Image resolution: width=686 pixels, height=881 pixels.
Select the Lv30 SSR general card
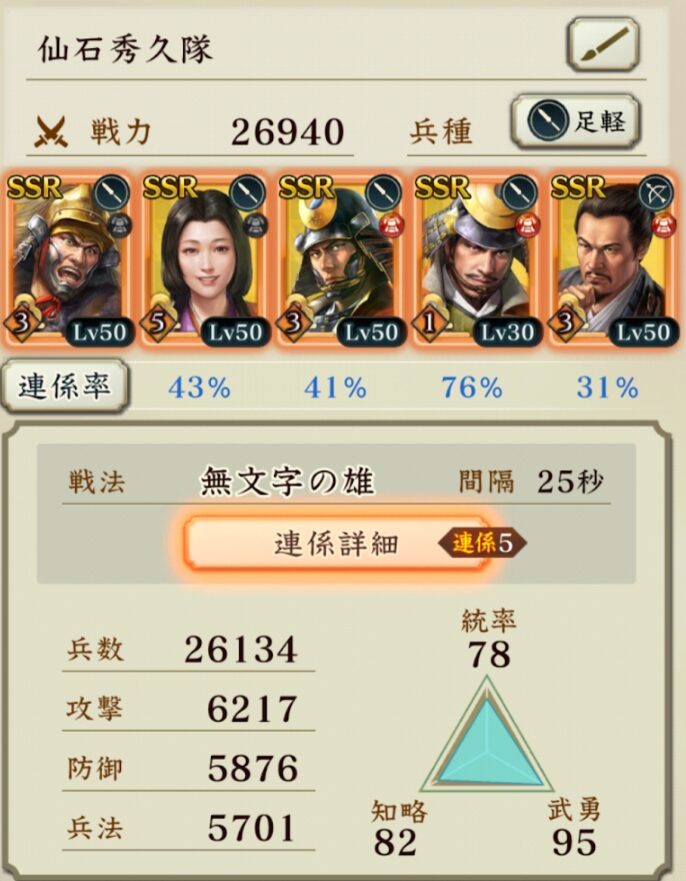pyautogui.click(x=476, y=260)
